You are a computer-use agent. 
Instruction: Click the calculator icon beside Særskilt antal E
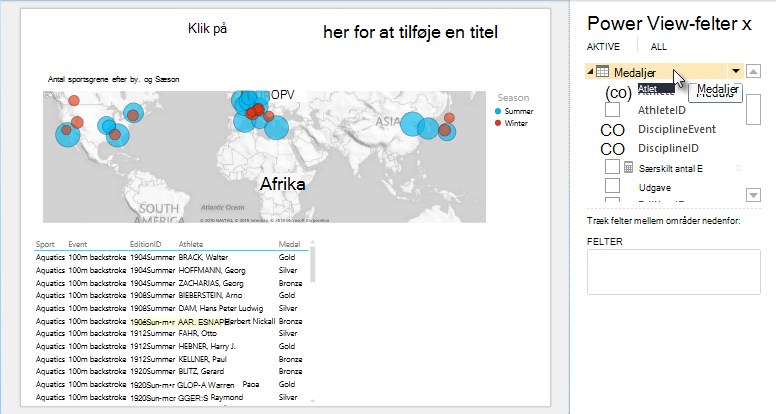pos(628,167)
